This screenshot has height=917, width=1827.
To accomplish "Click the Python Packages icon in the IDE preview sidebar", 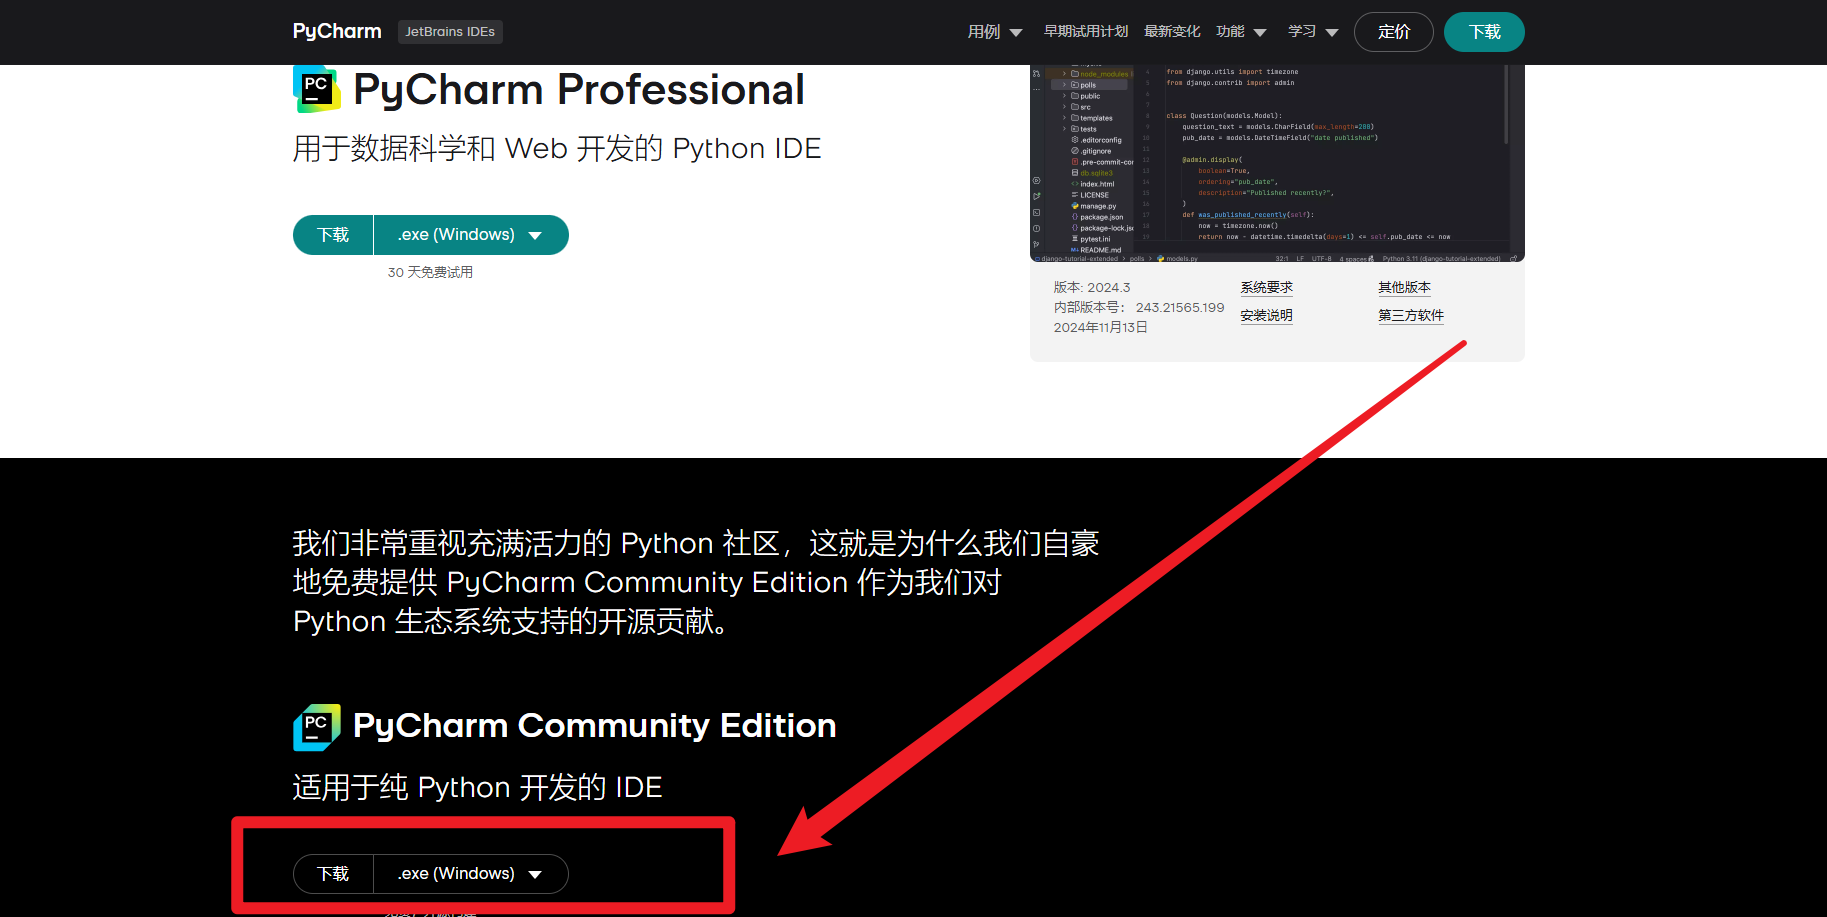I will [1036, 181].
